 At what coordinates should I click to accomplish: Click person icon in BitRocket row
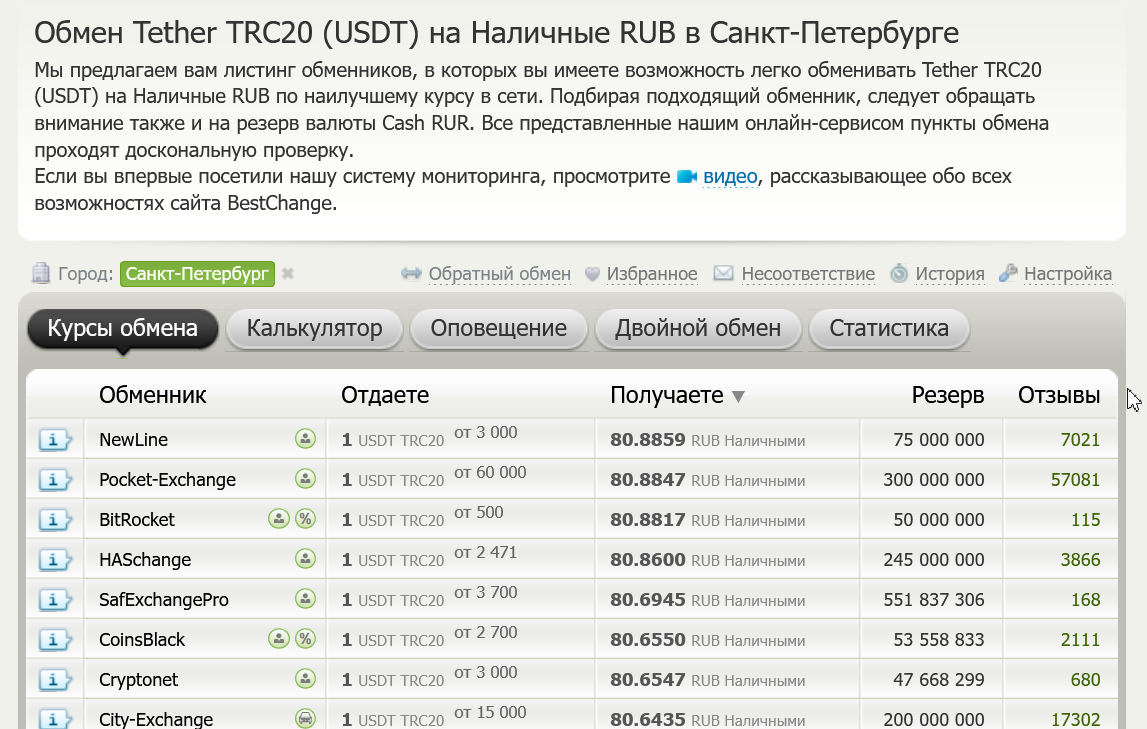[279, 519]
